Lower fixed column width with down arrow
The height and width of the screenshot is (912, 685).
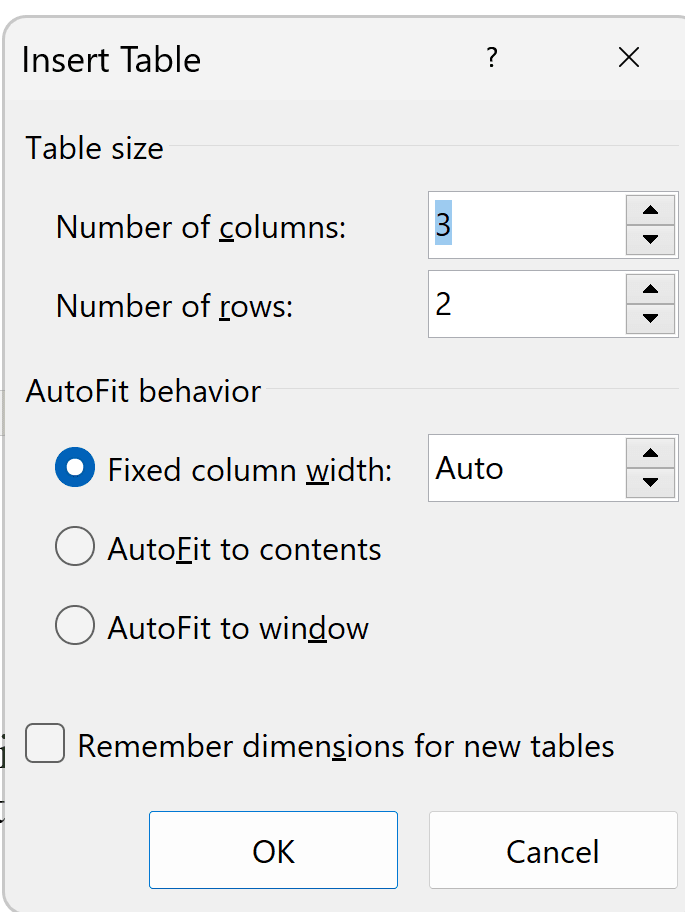[x=650, y=483]
